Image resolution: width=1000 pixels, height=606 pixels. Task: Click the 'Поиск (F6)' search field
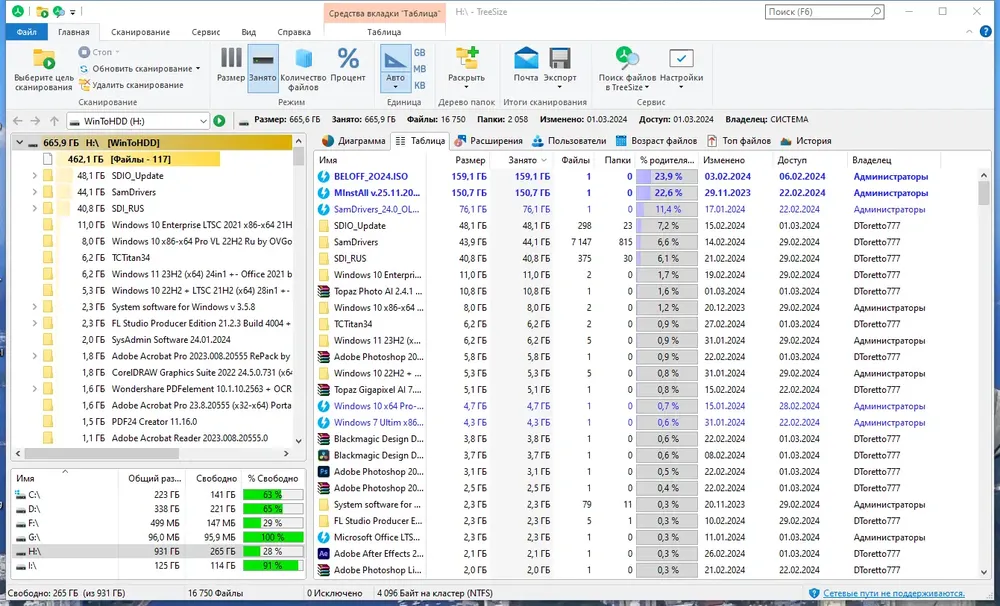(x=816, y=12)
